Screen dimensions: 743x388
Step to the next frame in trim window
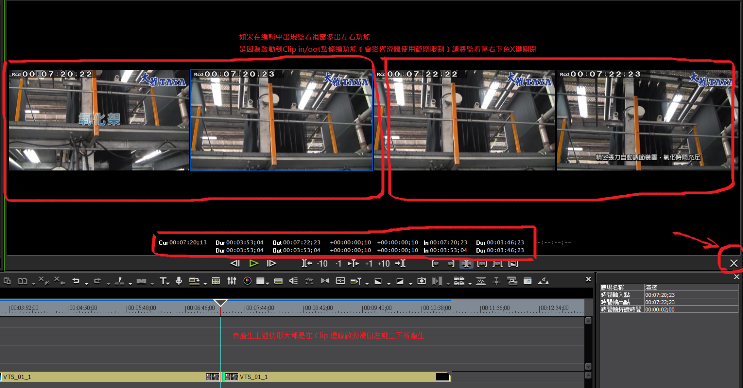[271, 263]
